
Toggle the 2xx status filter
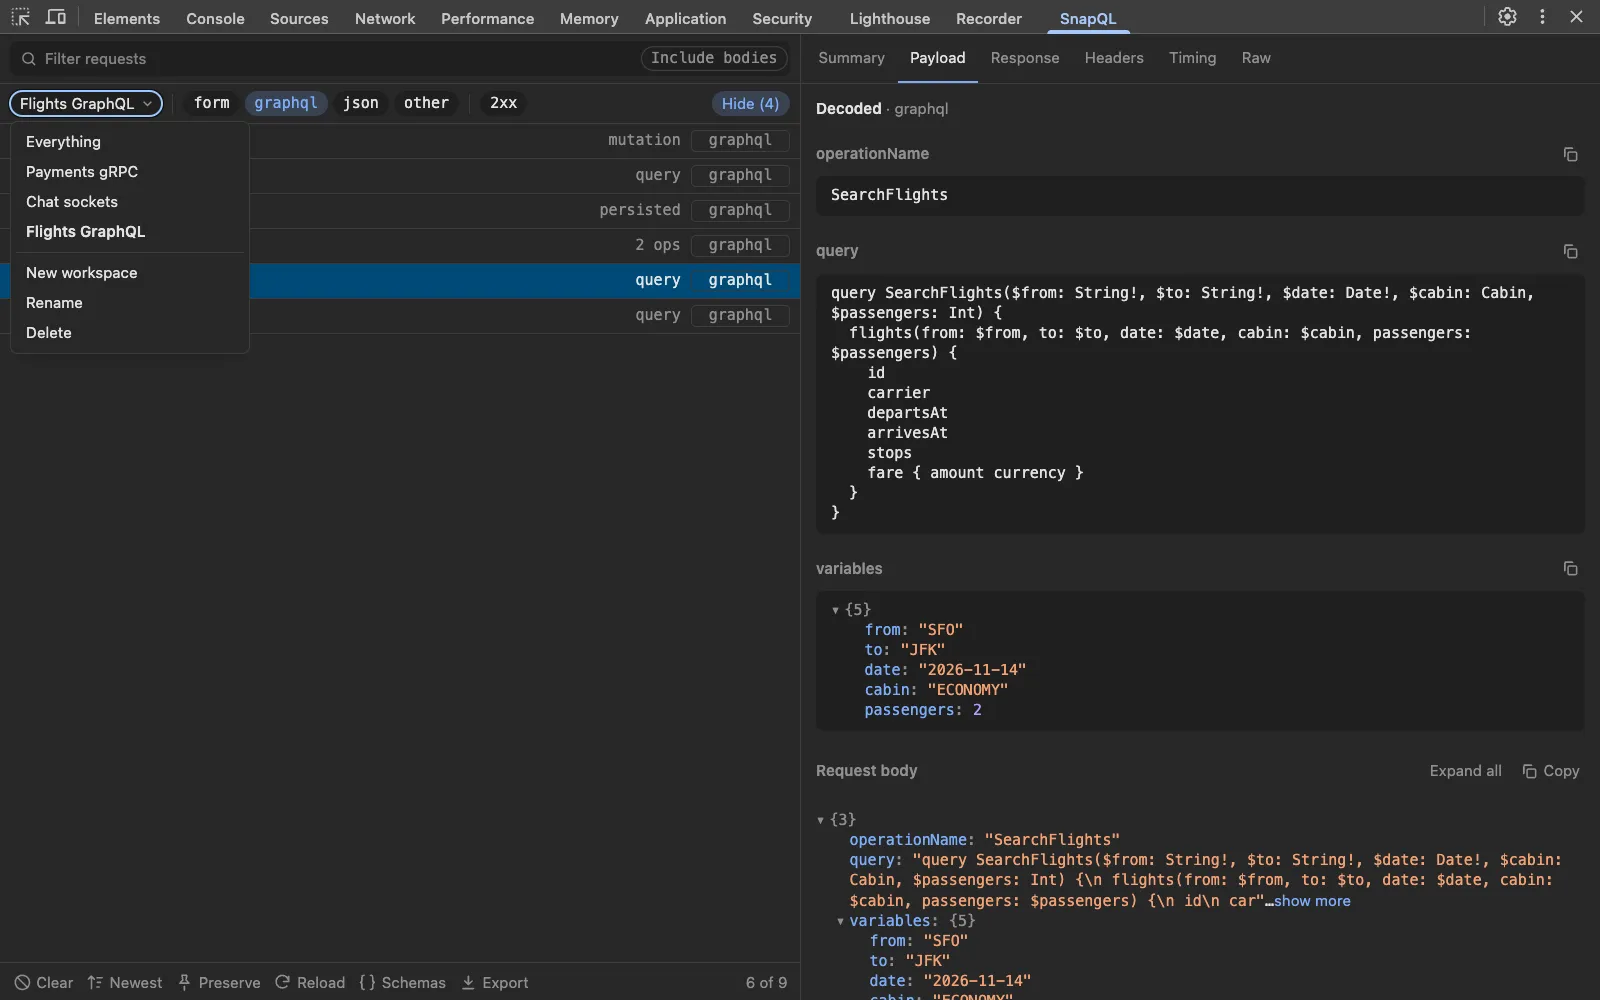point(504,103)
